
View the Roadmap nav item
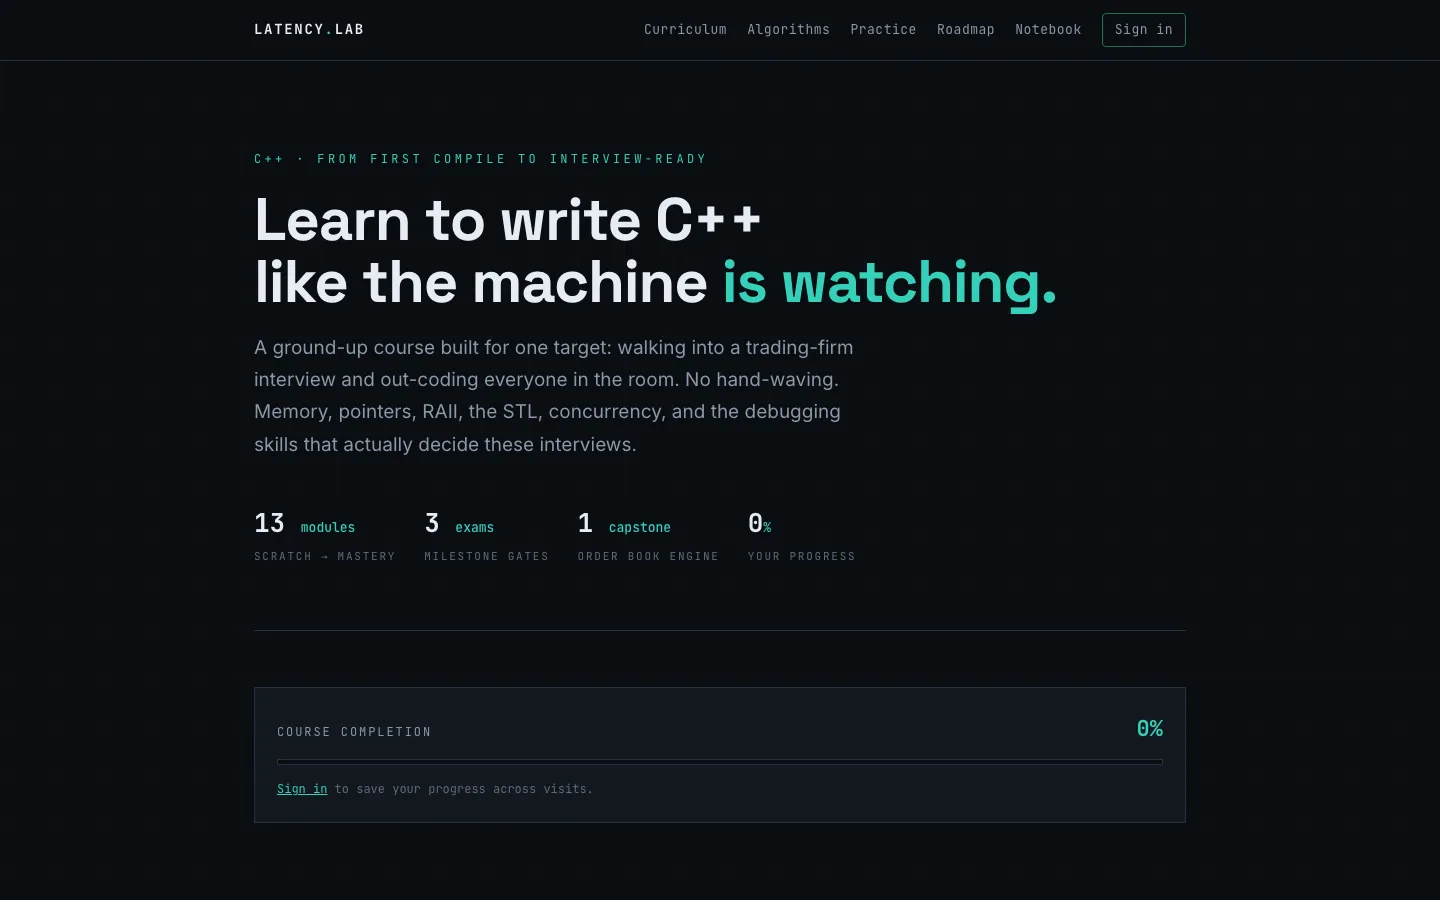(965, 30)
